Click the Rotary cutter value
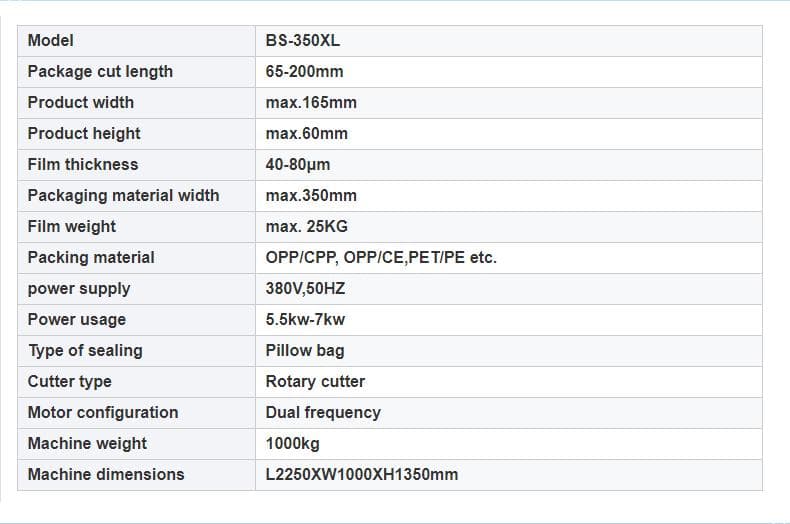This screenshot has height=524, width=790. click(x=315, y=382)
